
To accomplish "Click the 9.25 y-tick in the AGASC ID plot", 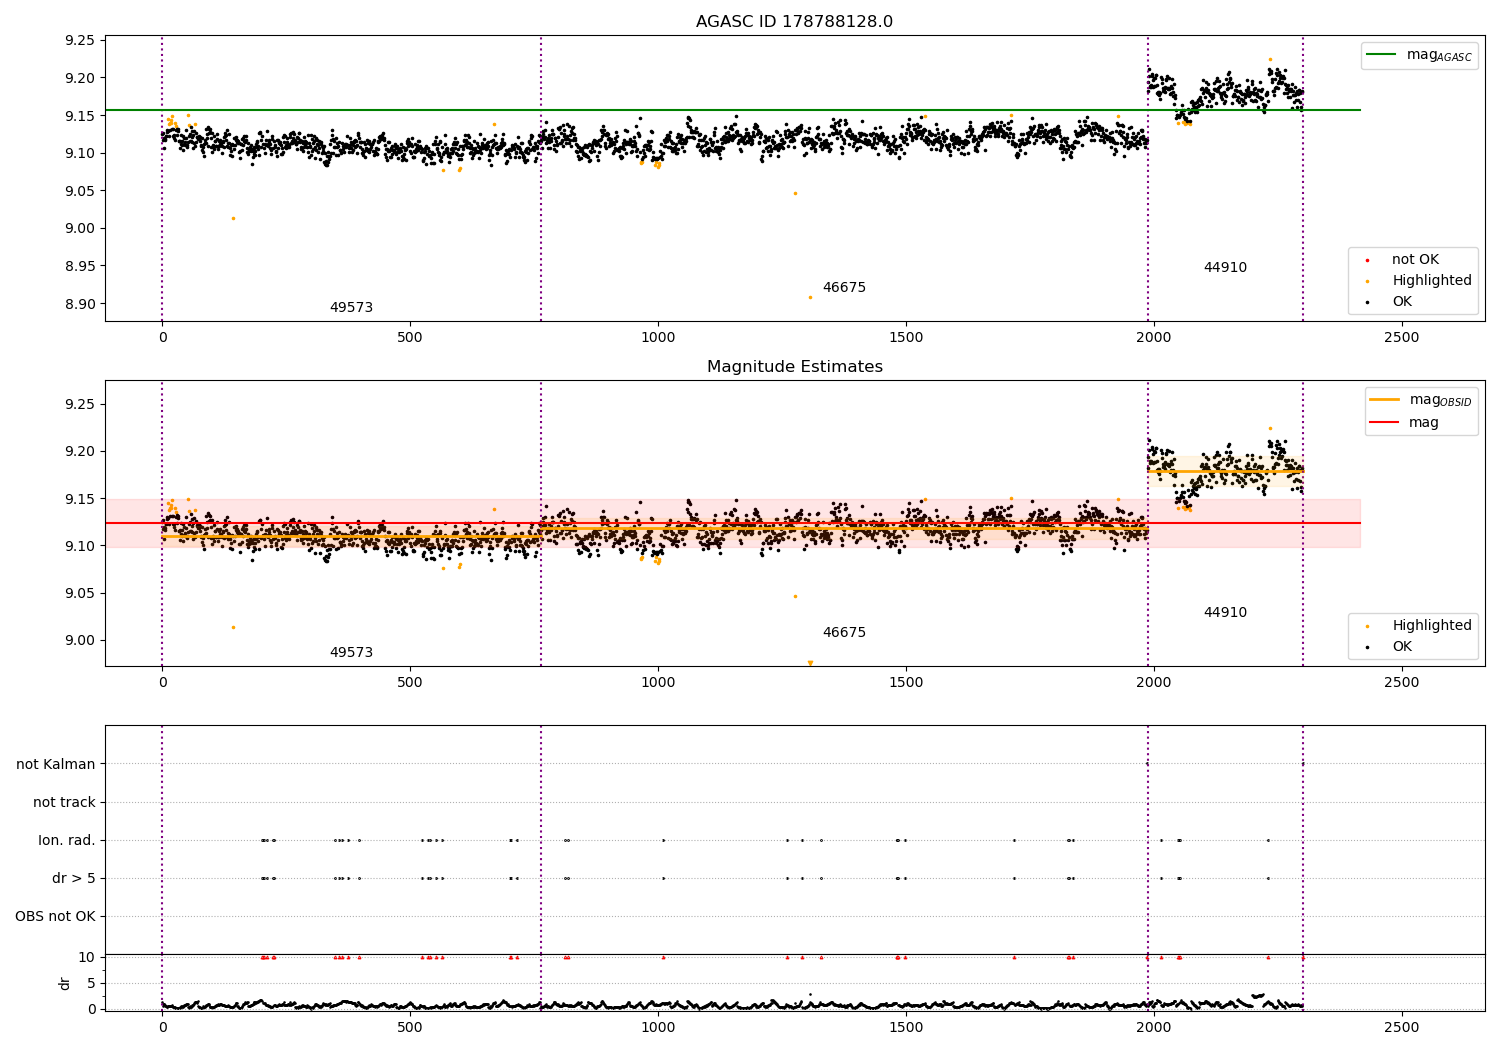I will 80,41.
